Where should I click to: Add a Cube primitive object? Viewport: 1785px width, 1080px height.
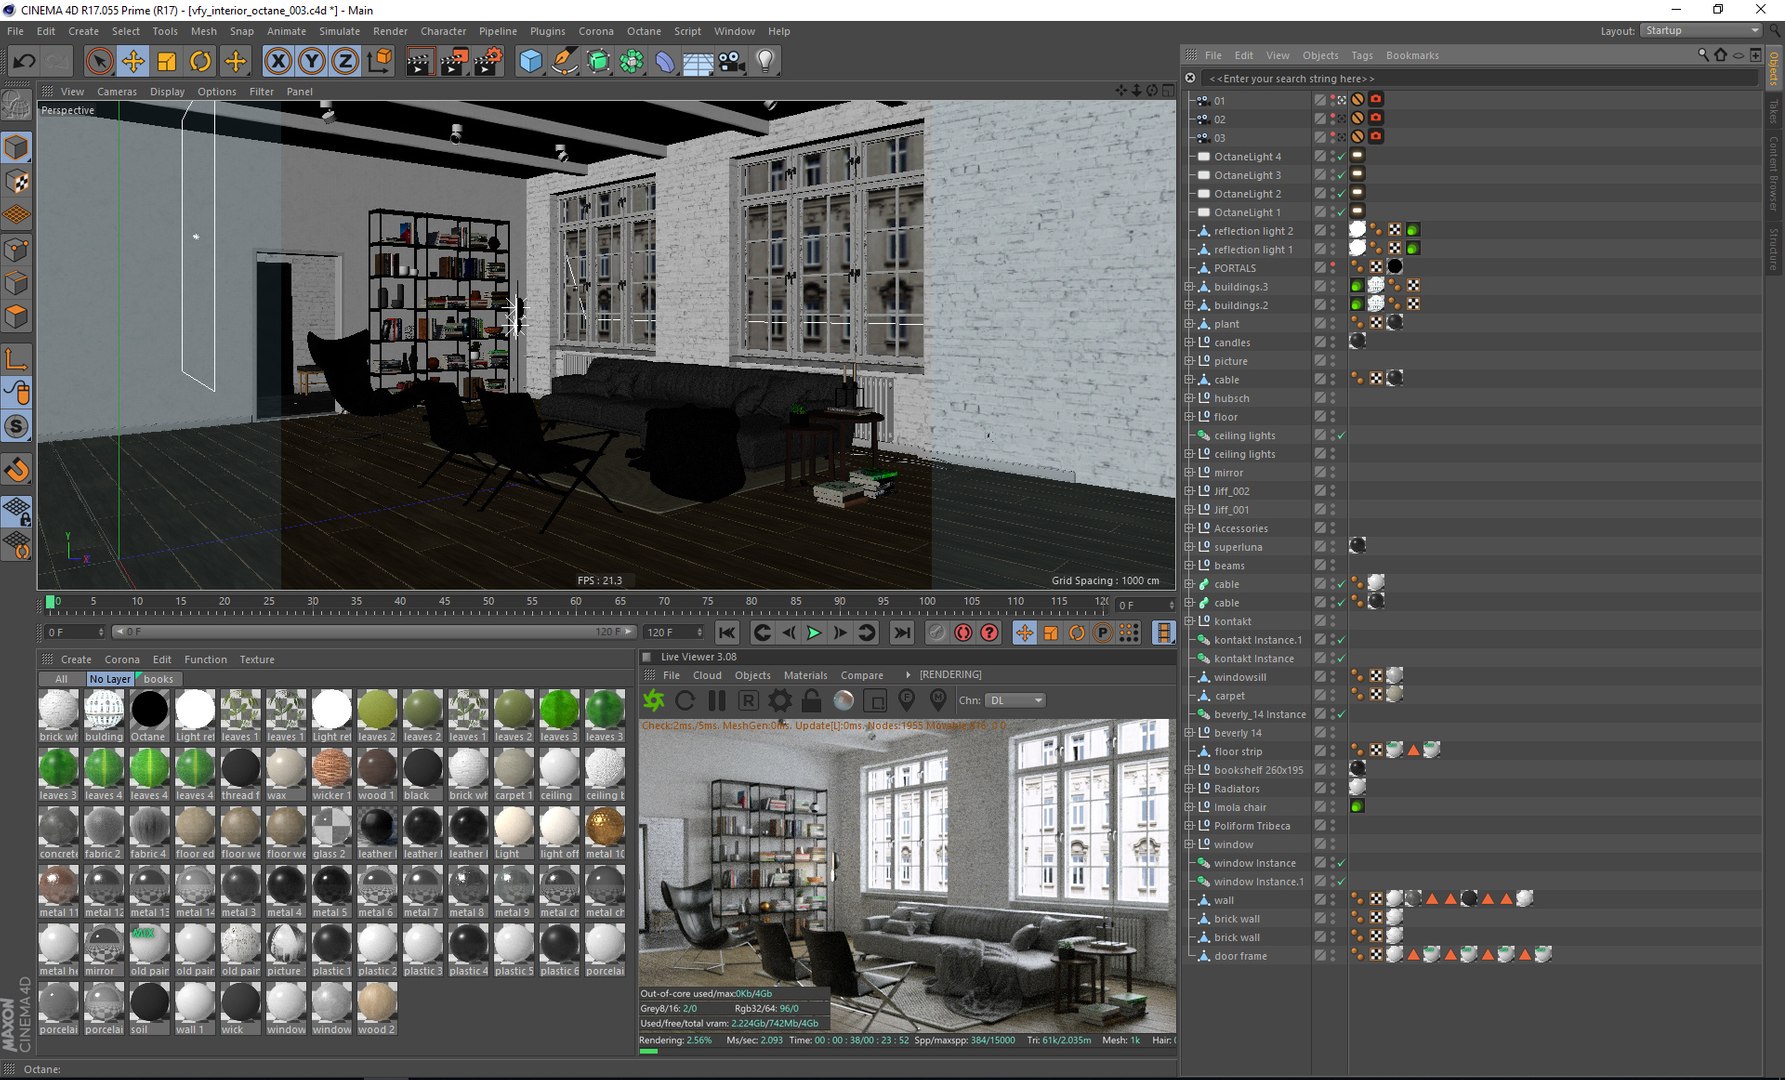pyautogui.click(x=531, y=62)
